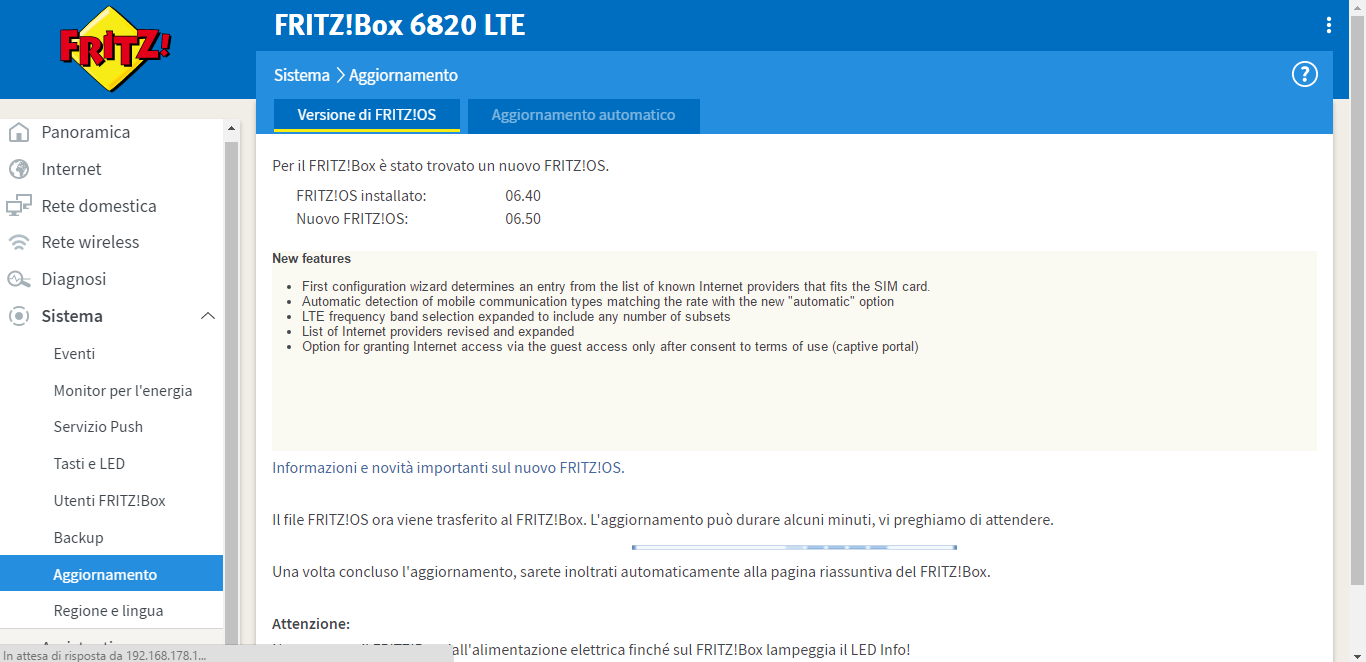Collapse the Sistema menu chevron

click(208, 316)
